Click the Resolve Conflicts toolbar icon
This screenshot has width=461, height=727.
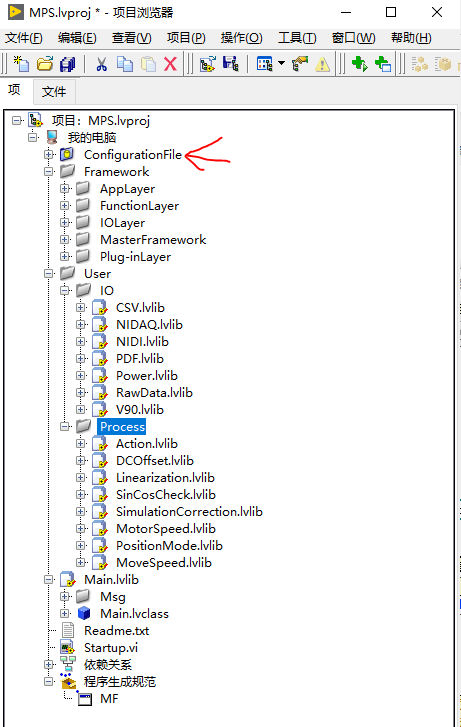tap(300, 64)
